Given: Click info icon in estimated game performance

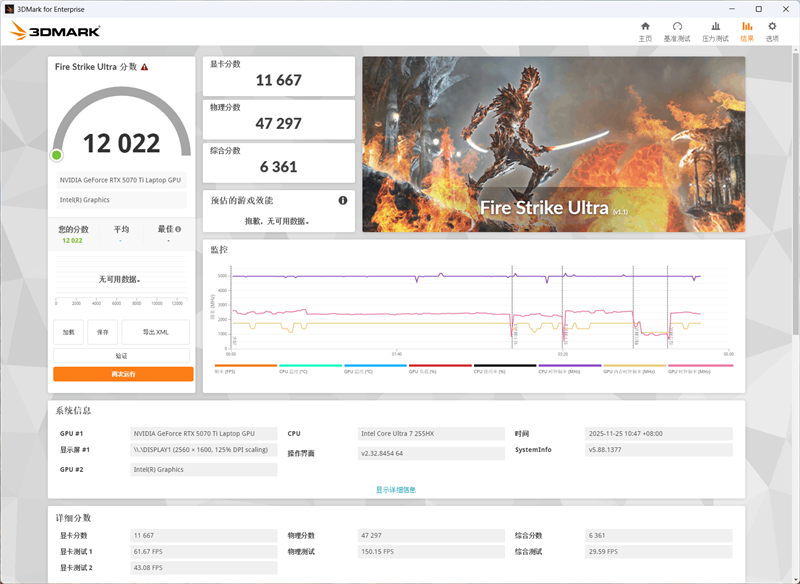Looking at the screenshot, I should pos(343,200).
